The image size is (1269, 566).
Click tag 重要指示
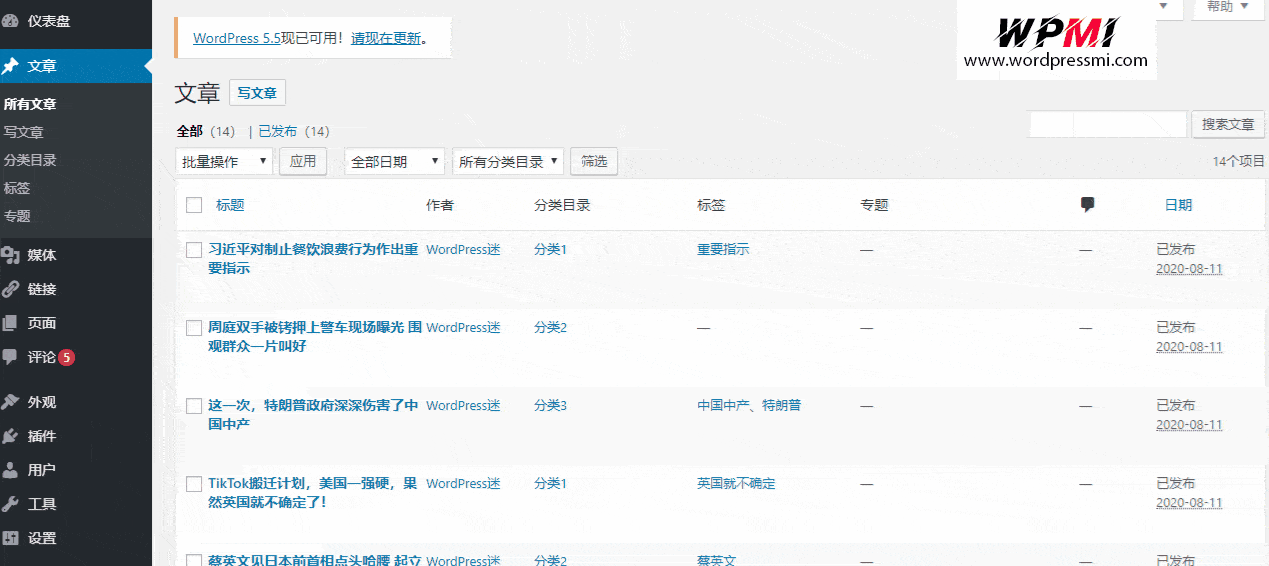723,250
